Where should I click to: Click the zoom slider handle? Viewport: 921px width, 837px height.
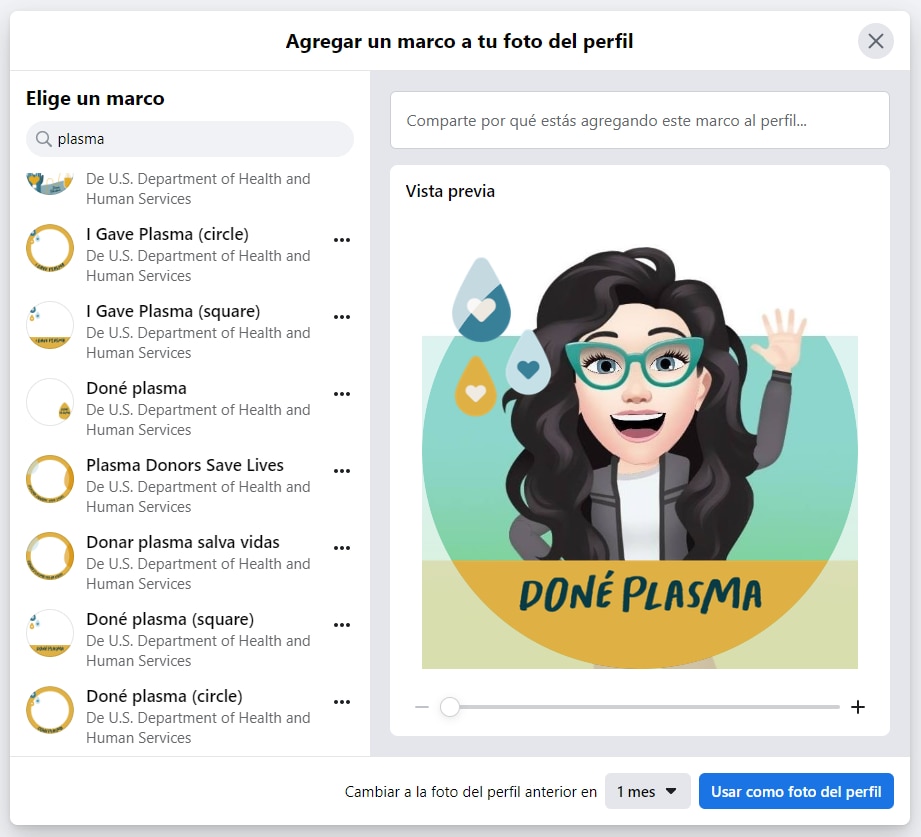coord(450,707)
